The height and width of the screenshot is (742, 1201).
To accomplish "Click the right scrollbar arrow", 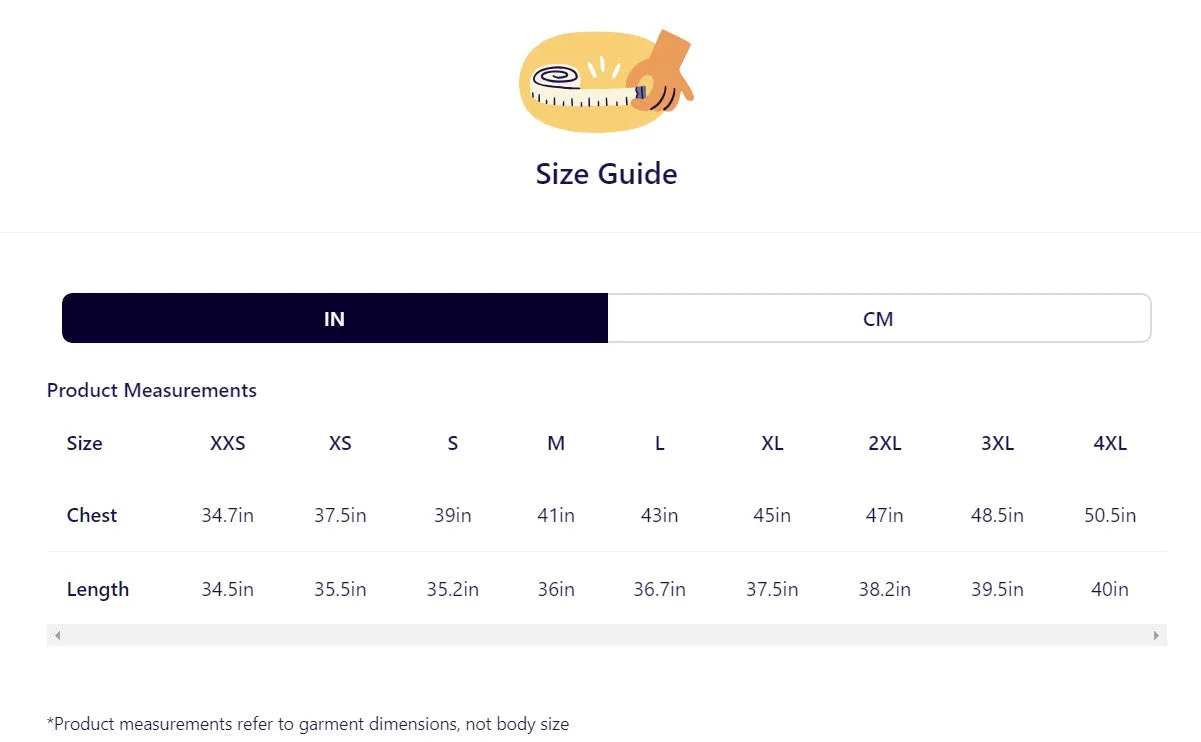I will click(x=1157, y=635).
